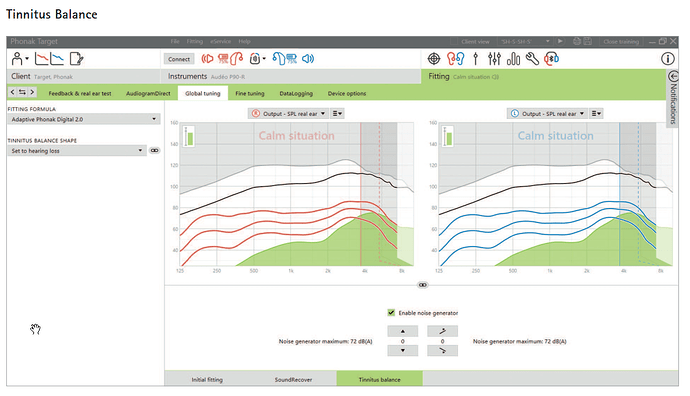Screen dimensions: 690x396
Task: Click Close training button
Action: point(620,41)
